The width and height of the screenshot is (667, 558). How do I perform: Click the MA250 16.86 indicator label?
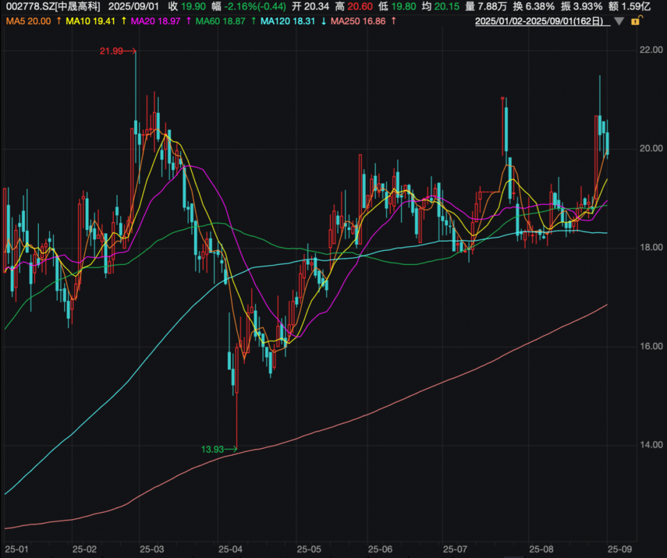click(x=359, y=20)
